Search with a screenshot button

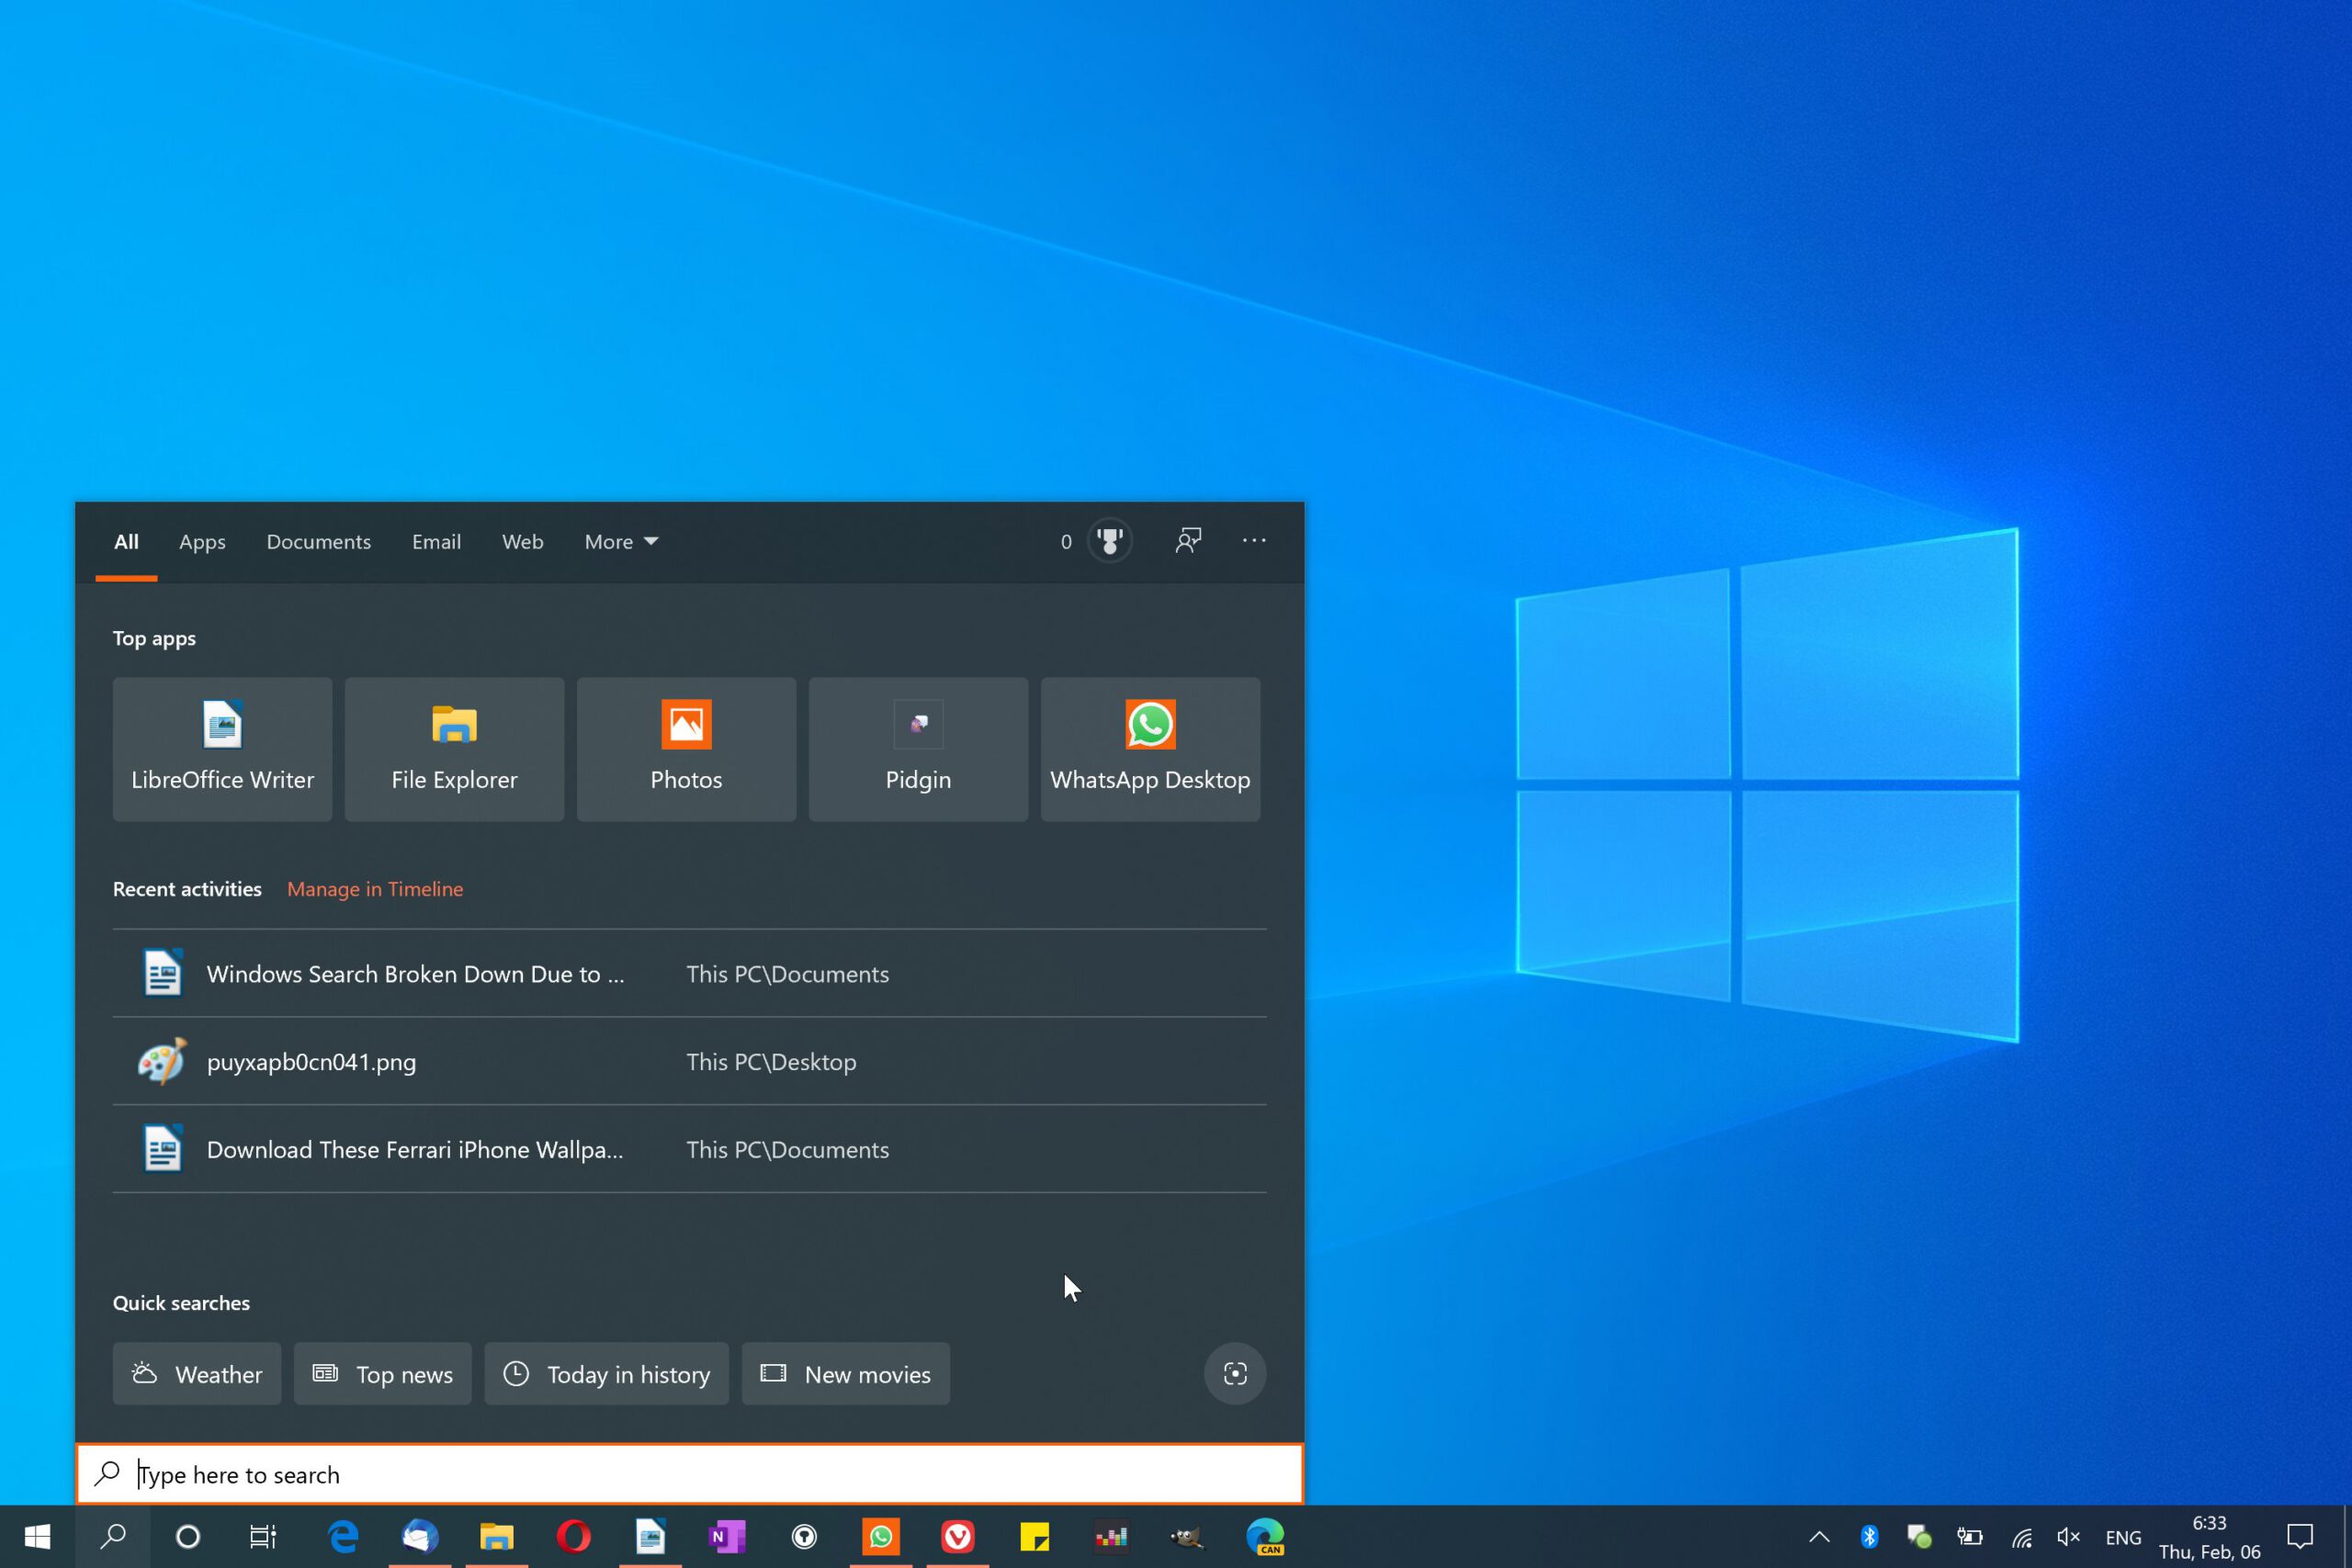click(1235, 1373)
